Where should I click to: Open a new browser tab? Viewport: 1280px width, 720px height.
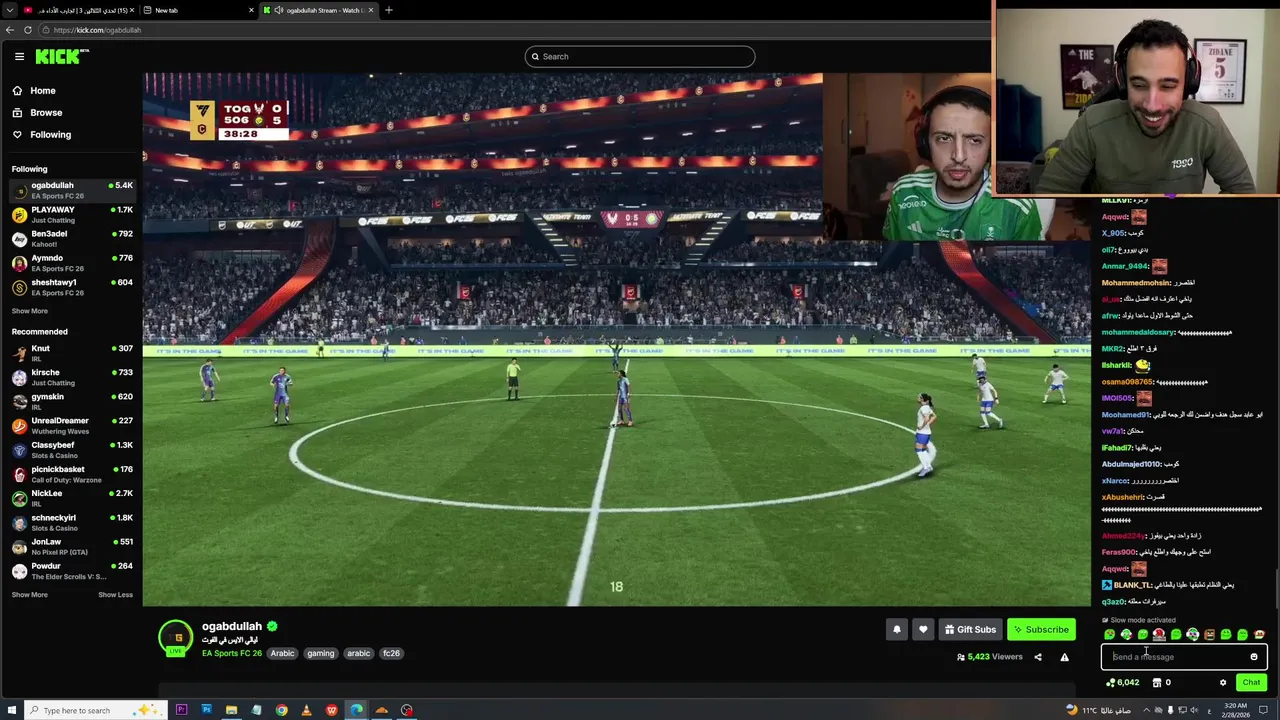pos(389,10)
